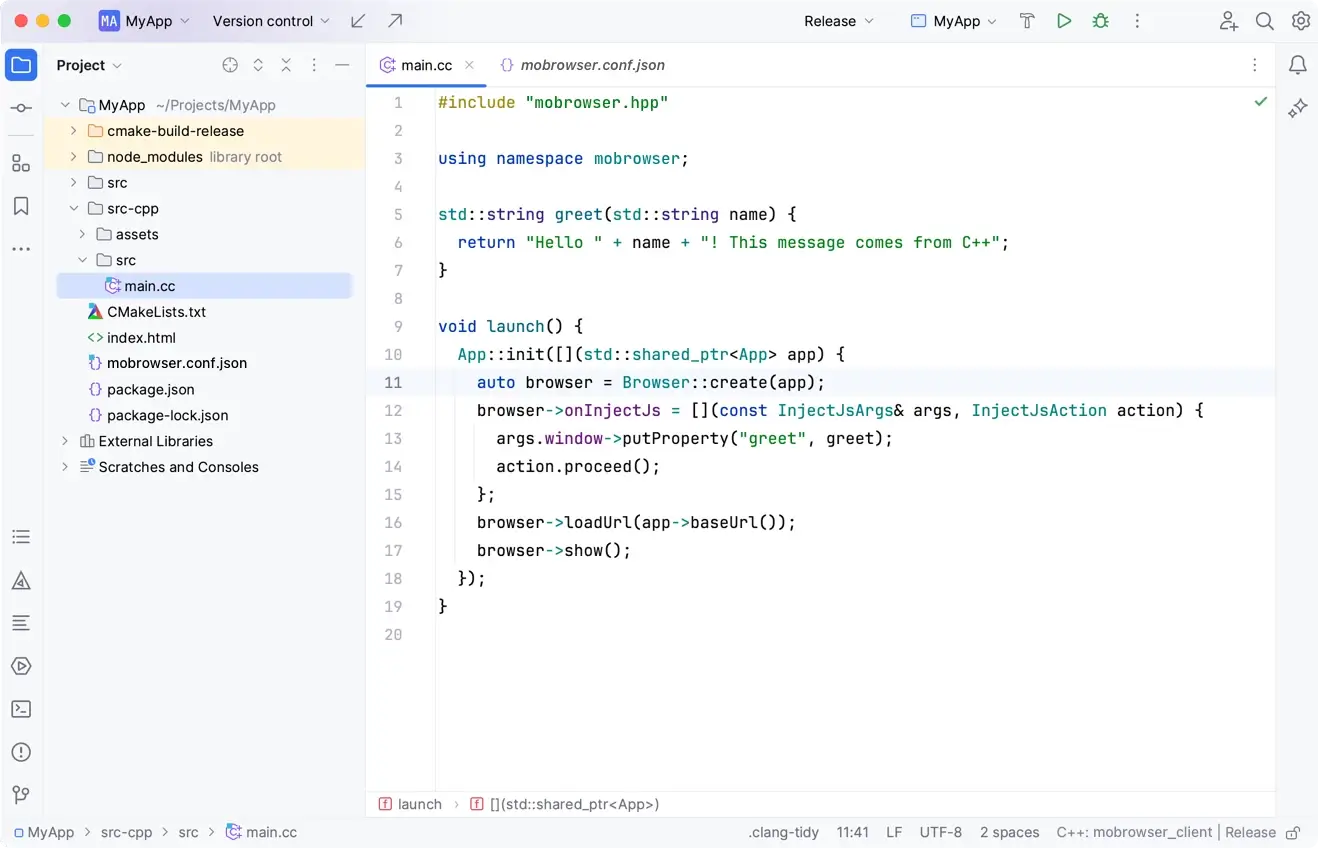This screenshot has height=848, width=1318.
Task: Start a Code With Me session
Action: (x=1228, y=20)
